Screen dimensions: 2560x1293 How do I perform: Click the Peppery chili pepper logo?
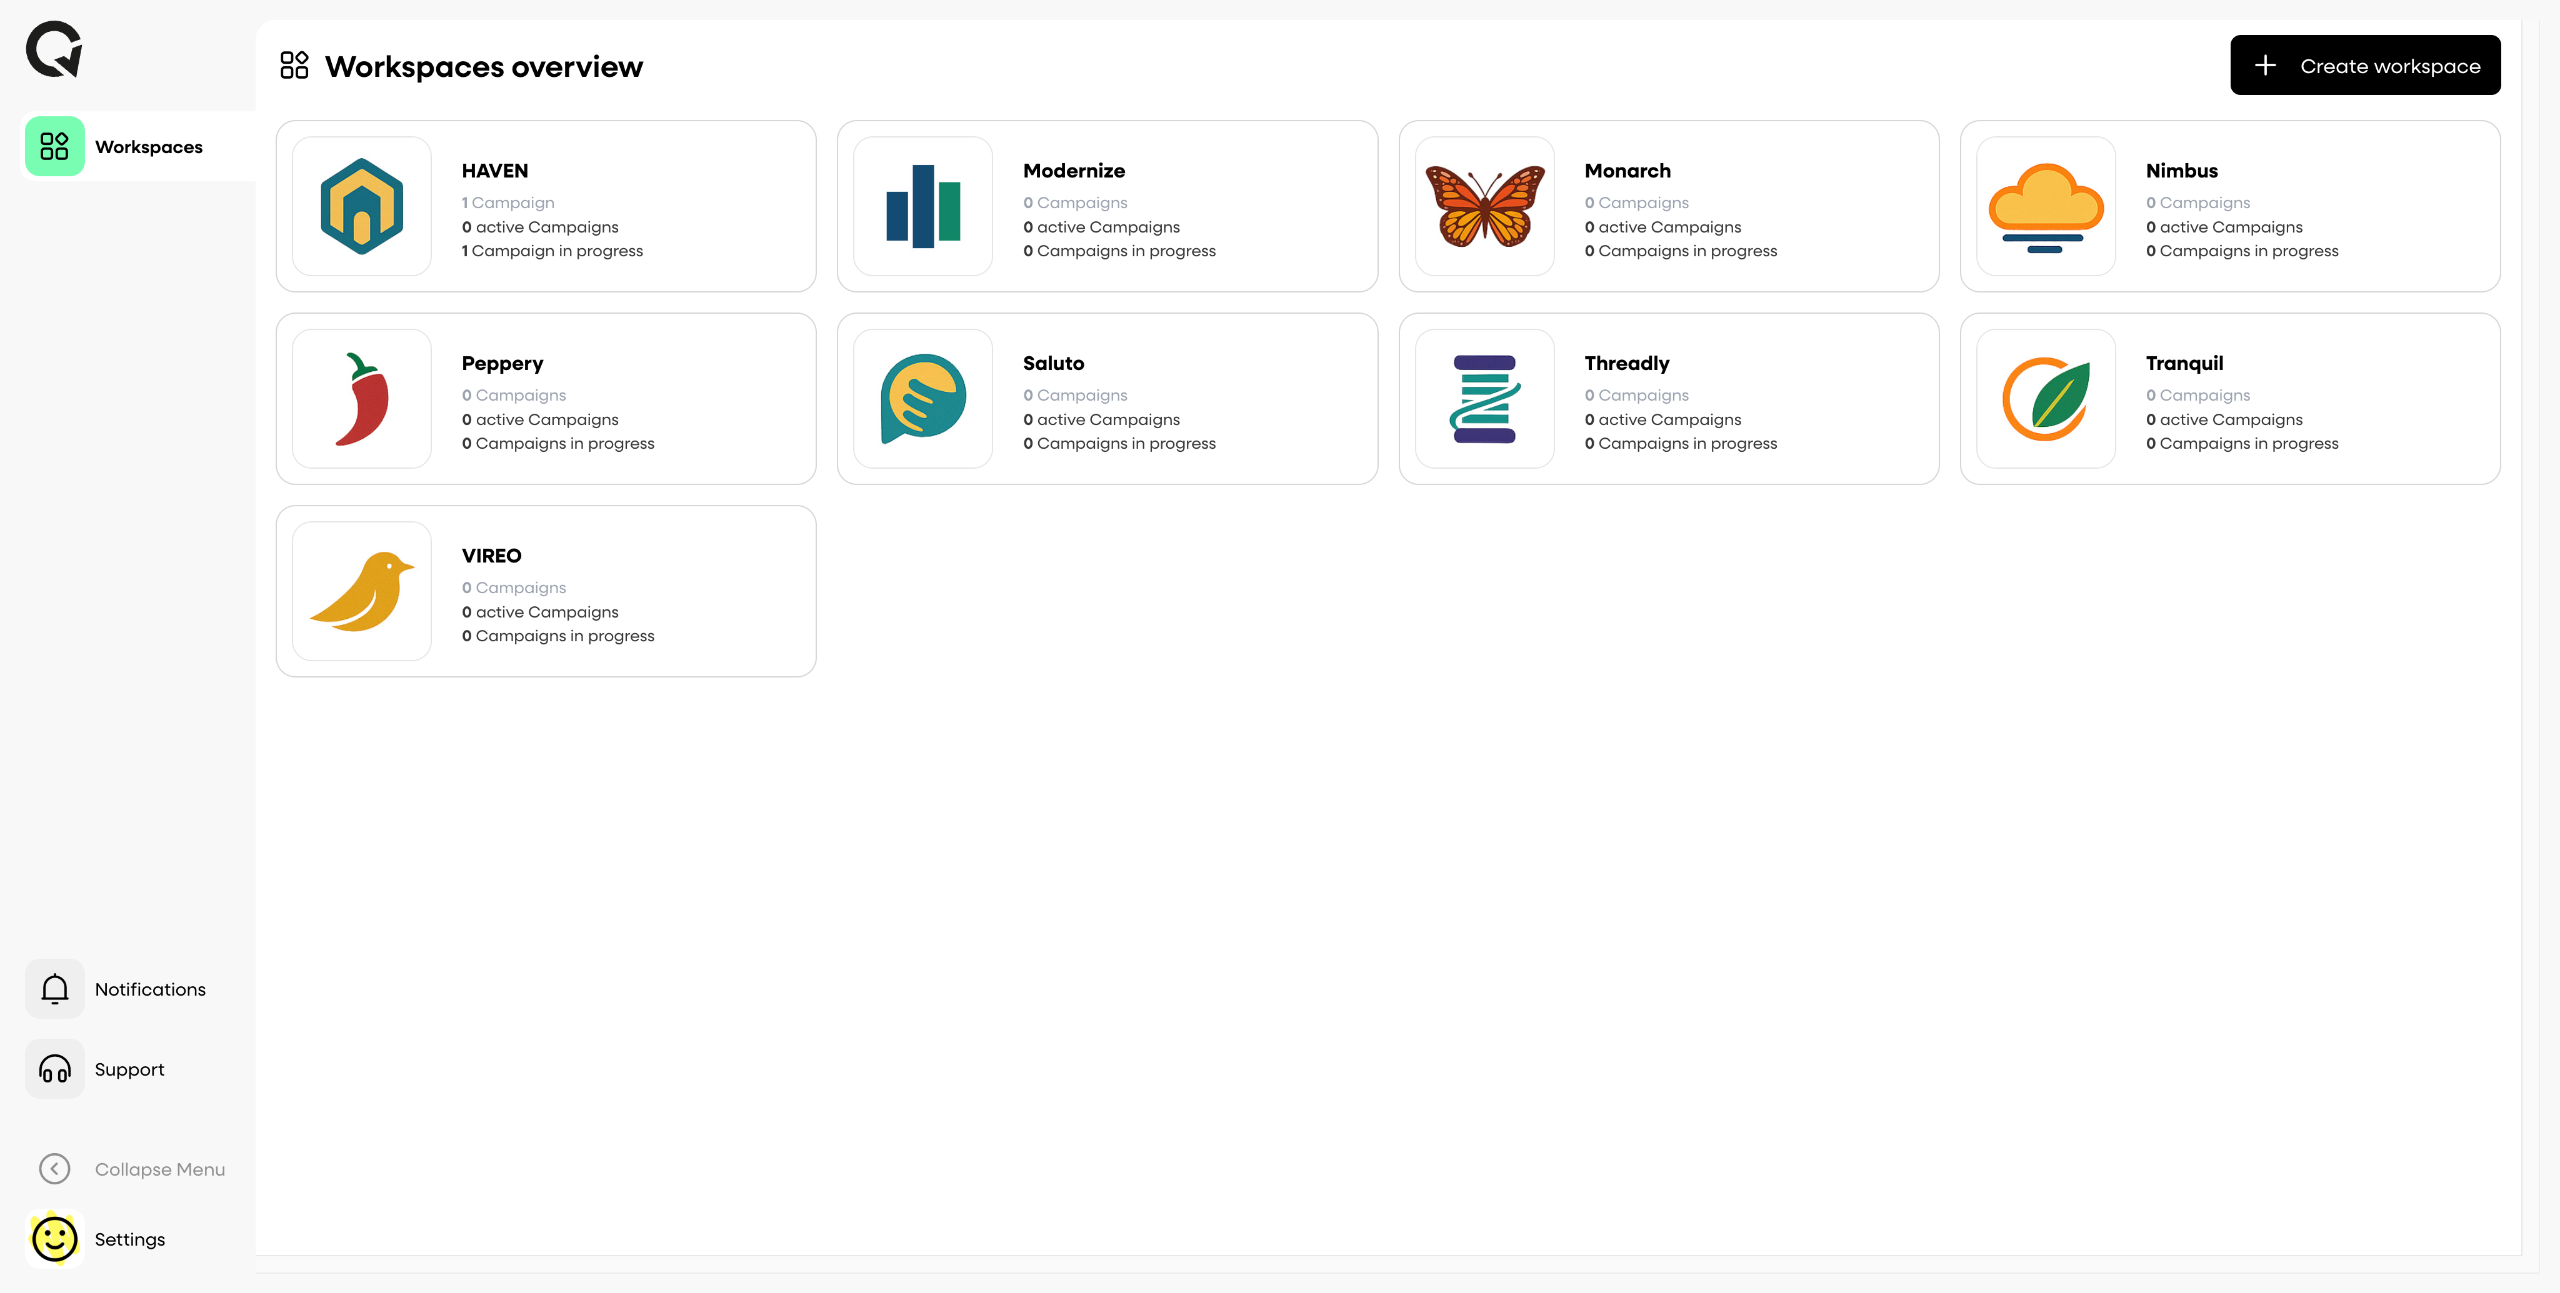(x=362, y=399)
